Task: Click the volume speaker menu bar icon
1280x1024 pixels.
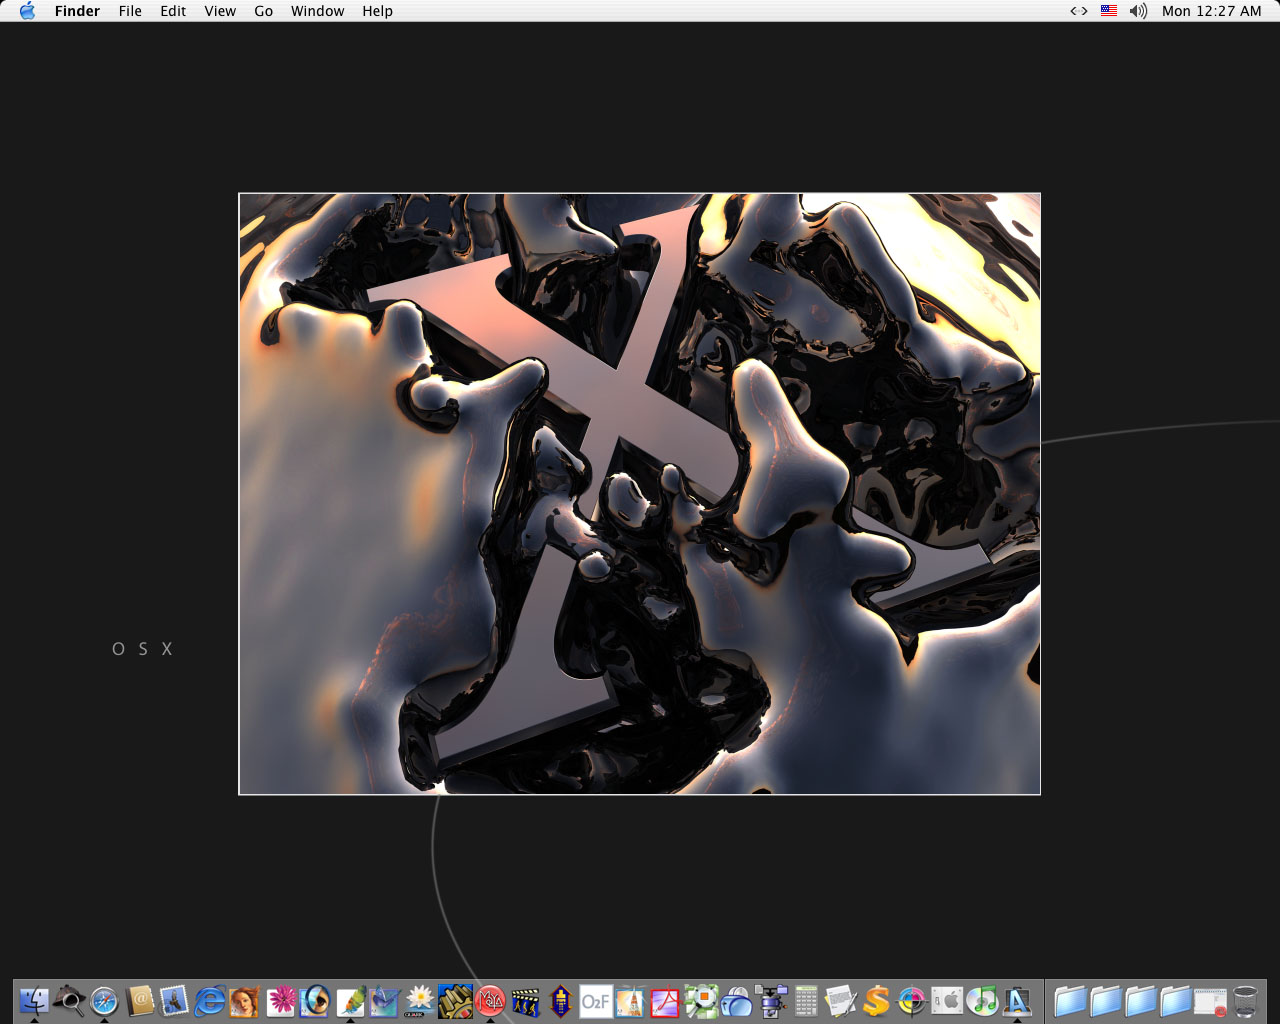Action: (x=1138, y=11)
